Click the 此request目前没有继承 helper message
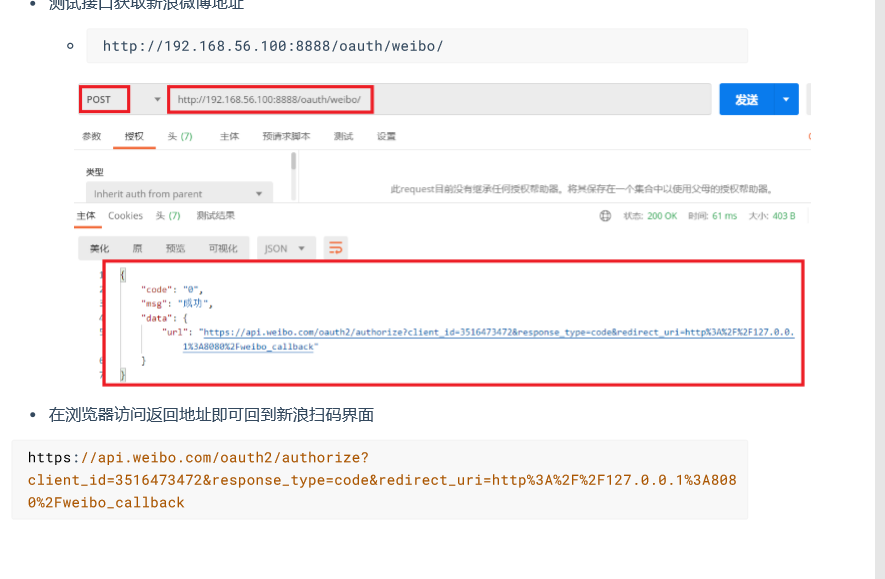This screenshot has width=885, height=579. click(x=582, y=188)
